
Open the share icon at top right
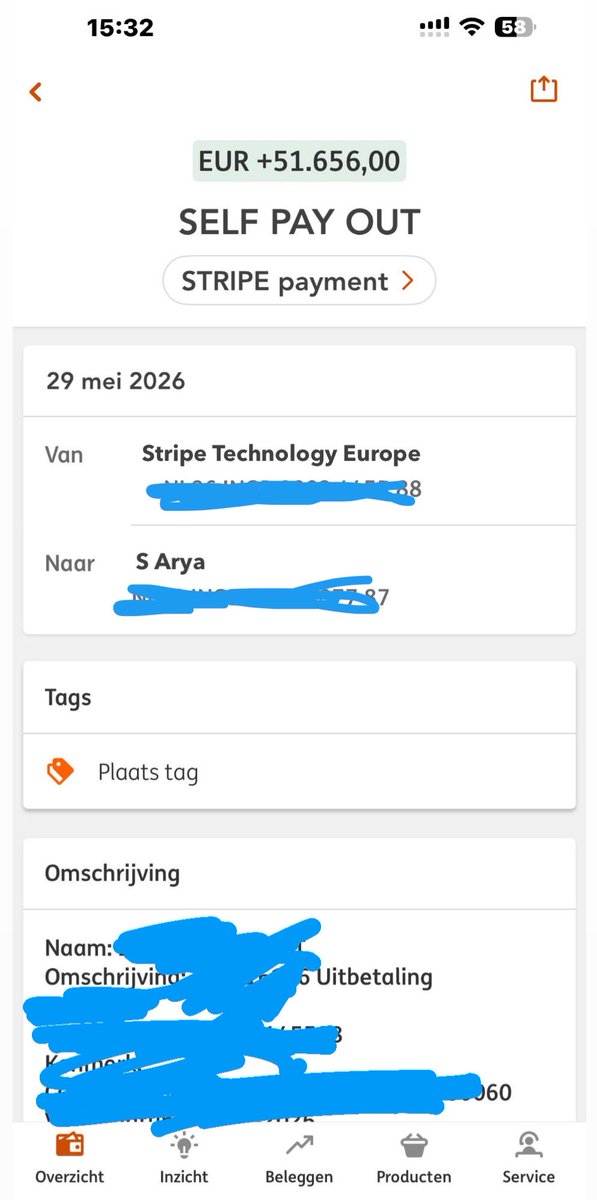(x=543, y=89)
